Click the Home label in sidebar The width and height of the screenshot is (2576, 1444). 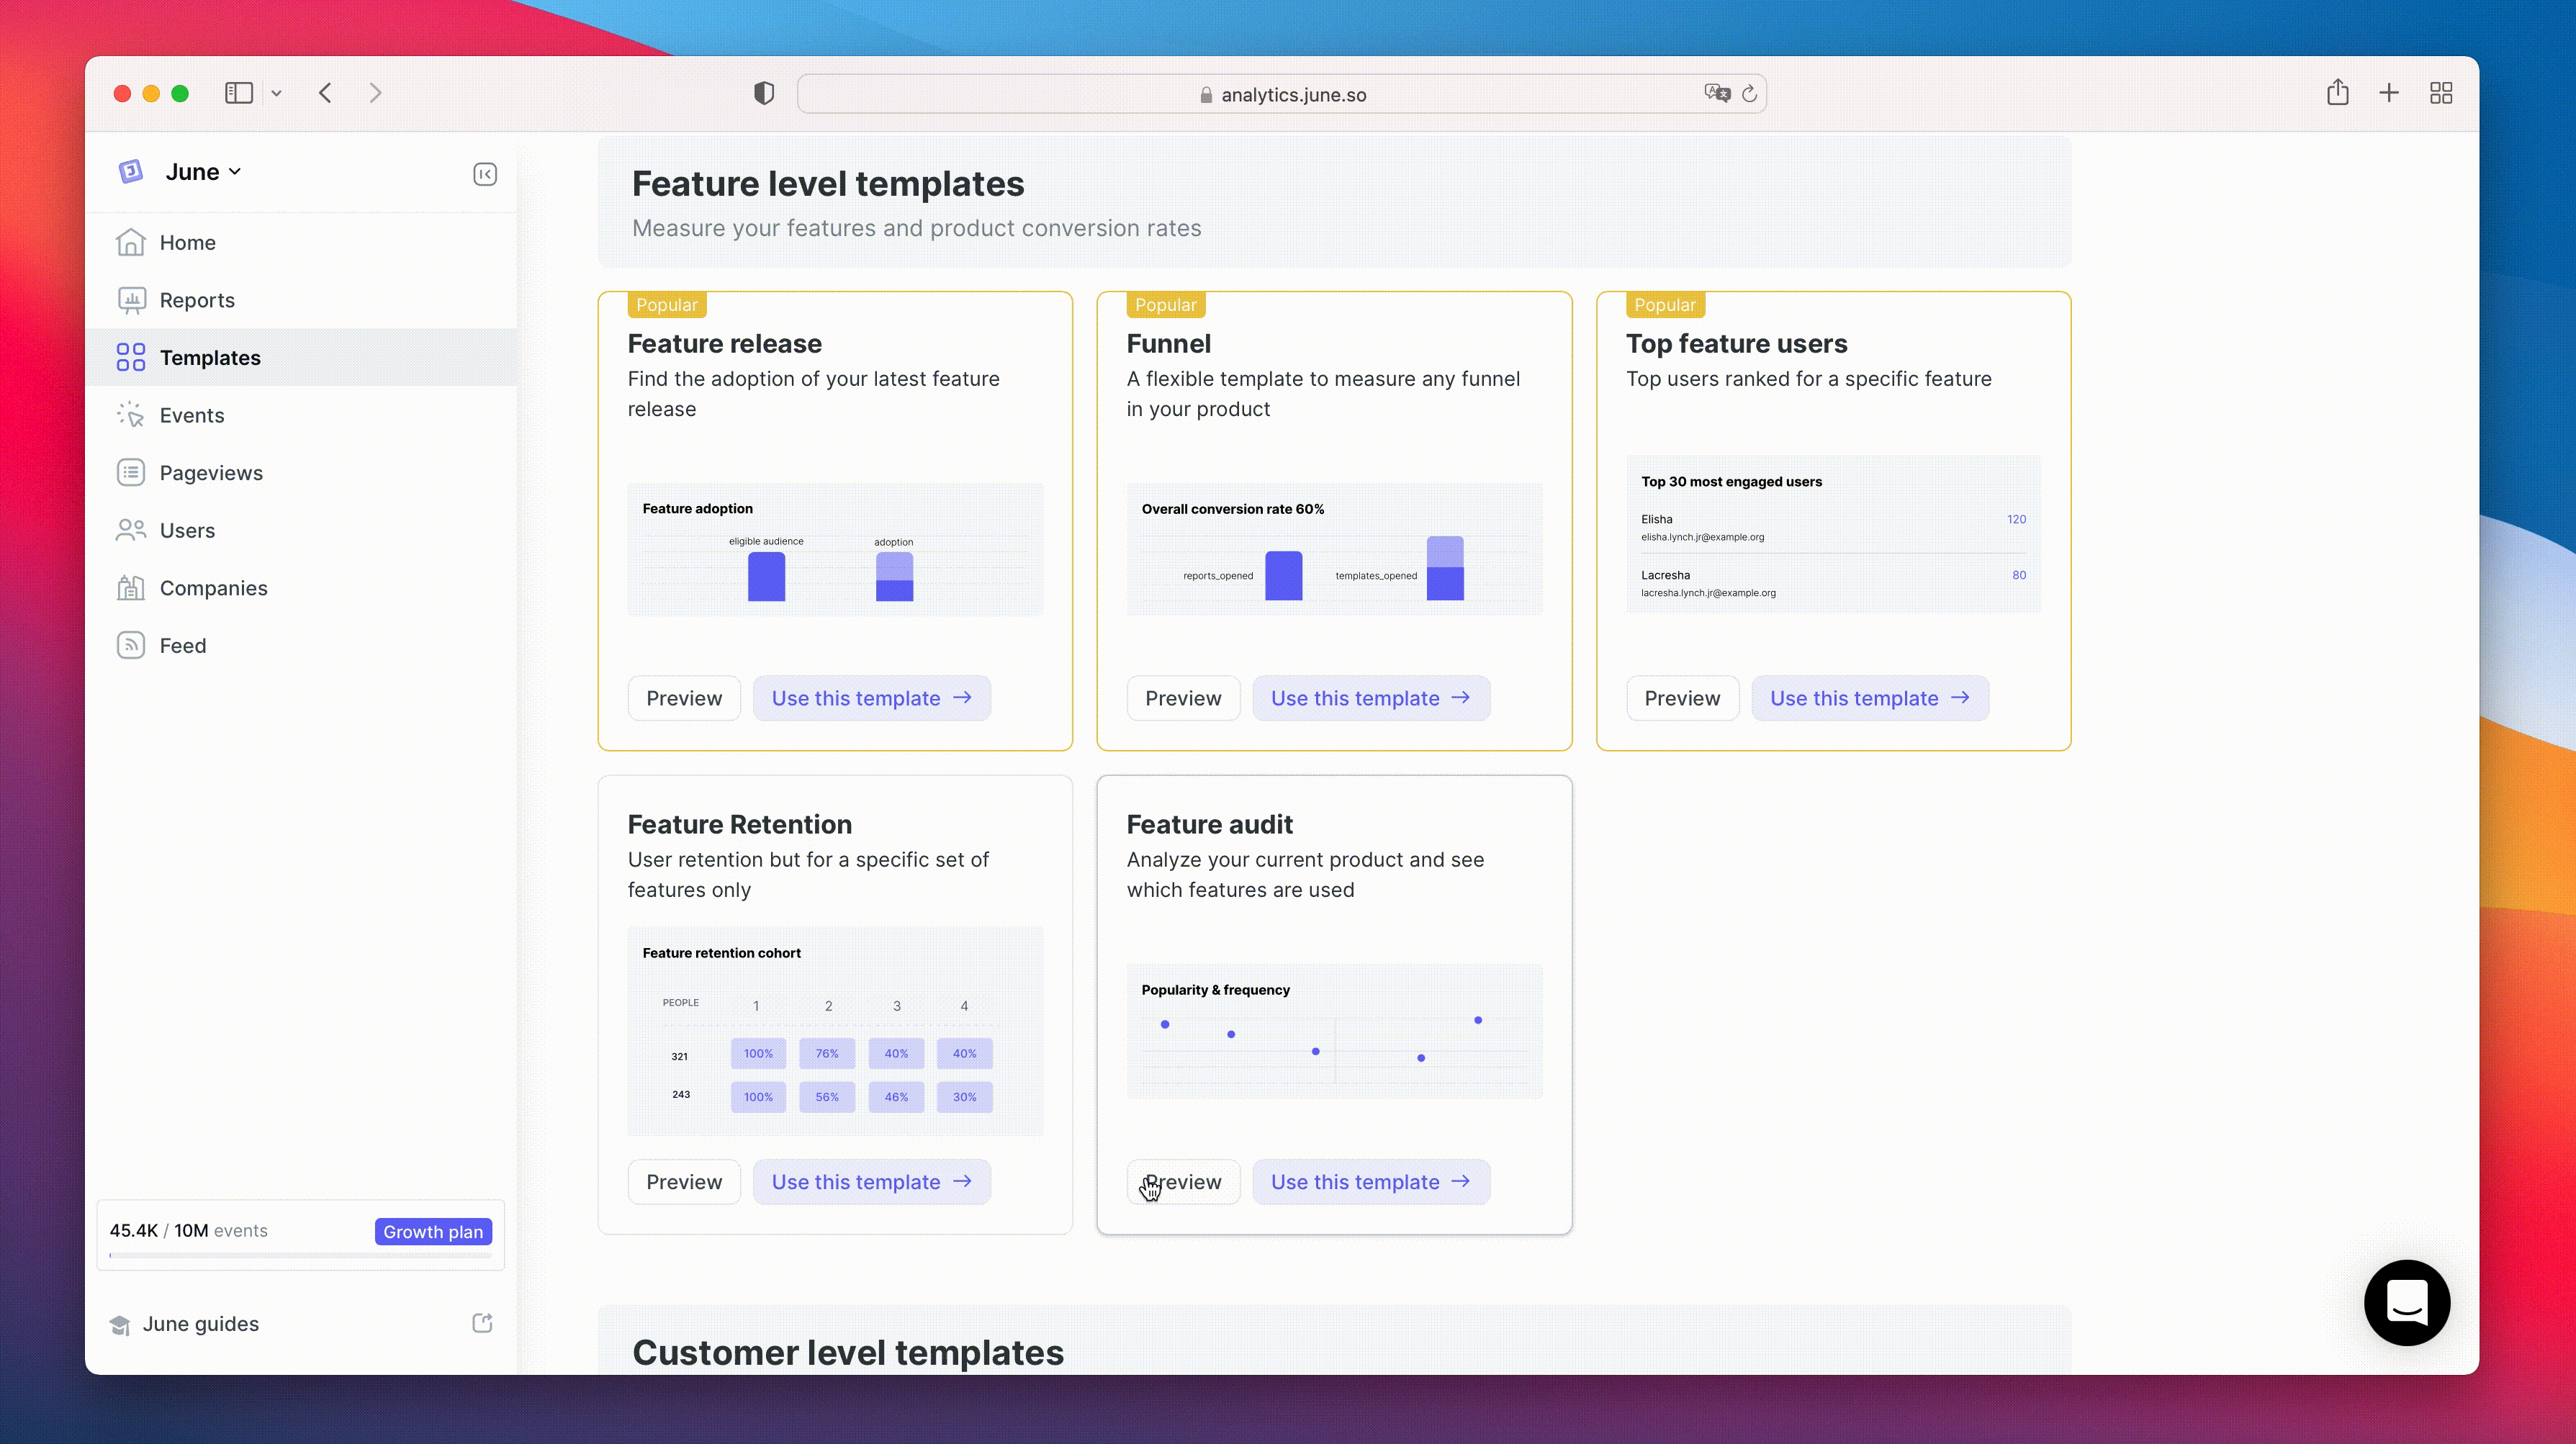pyautogui.click(x=188, y=242)
